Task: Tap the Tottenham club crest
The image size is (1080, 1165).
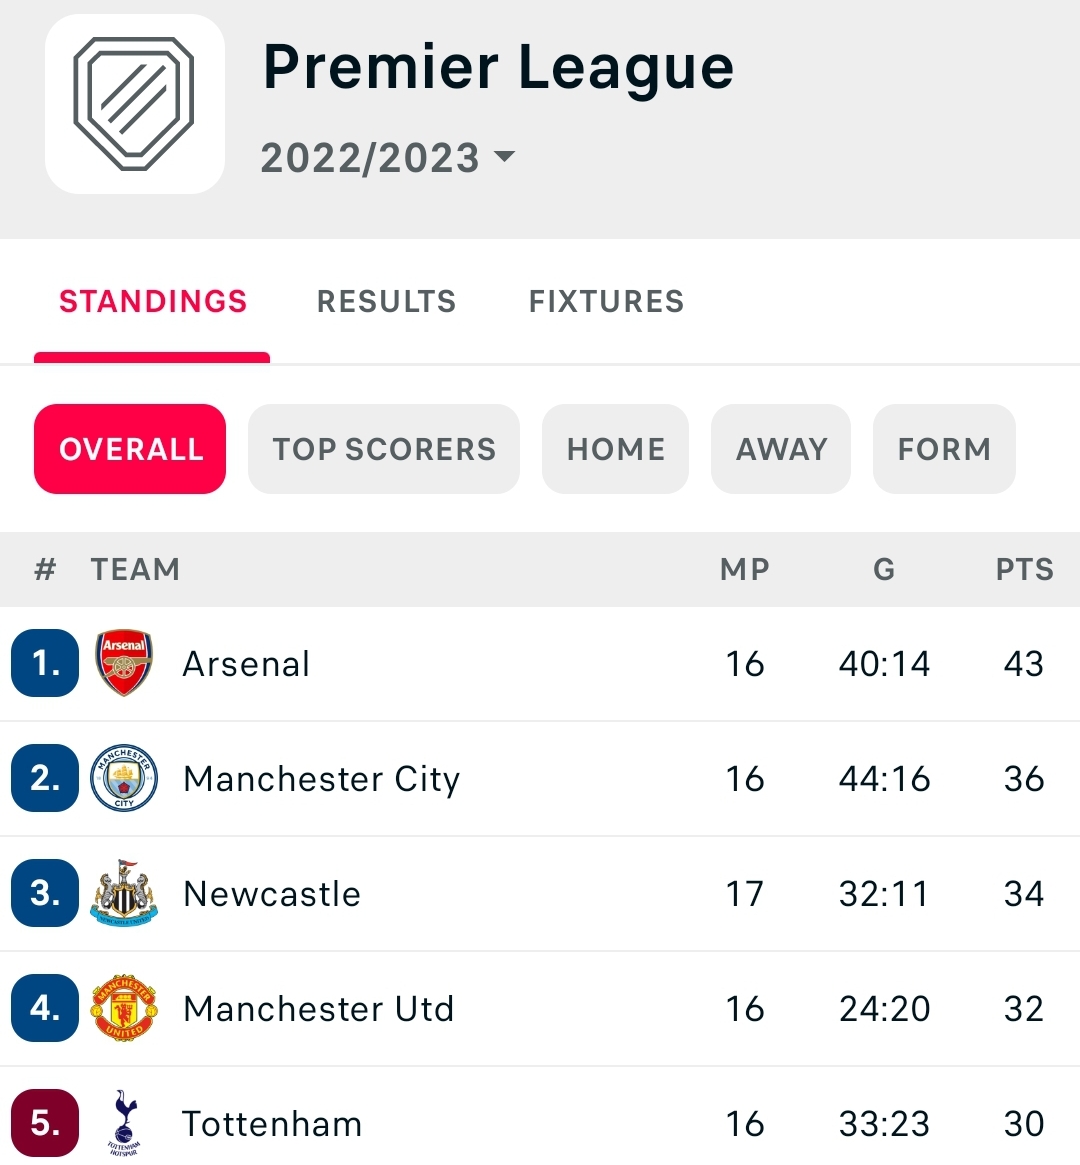Action: (124, 1122)
